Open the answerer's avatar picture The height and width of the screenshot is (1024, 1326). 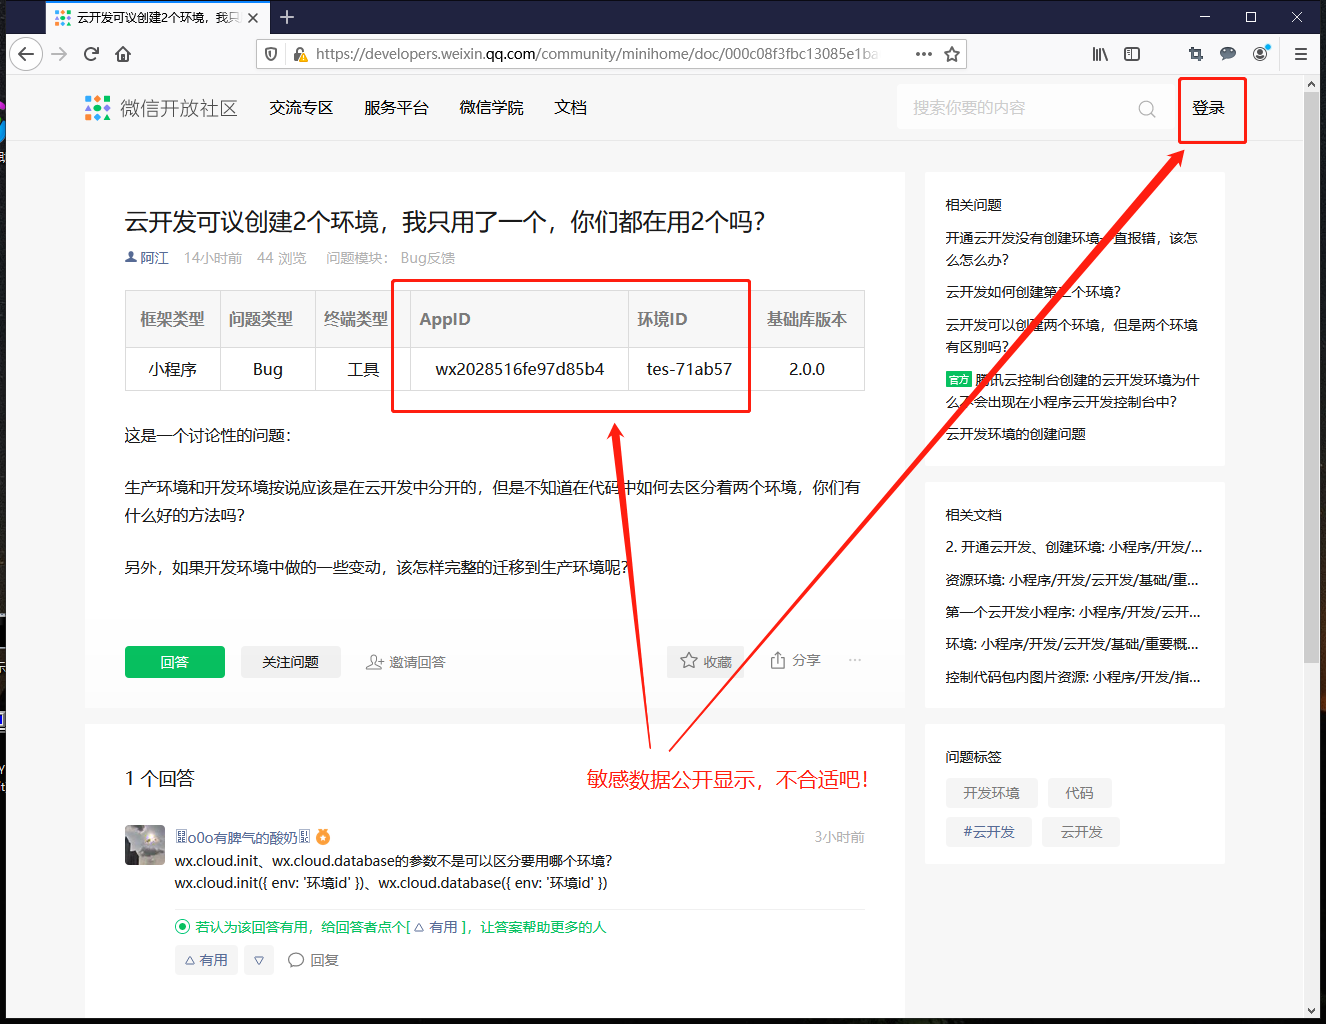(145, 845)
